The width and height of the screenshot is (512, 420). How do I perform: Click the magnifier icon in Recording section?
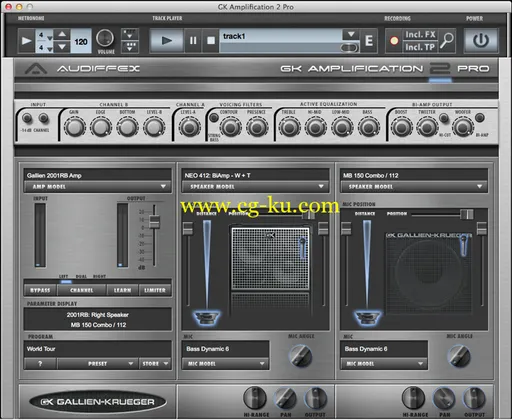pyautogui.click(x=446, y=41)
